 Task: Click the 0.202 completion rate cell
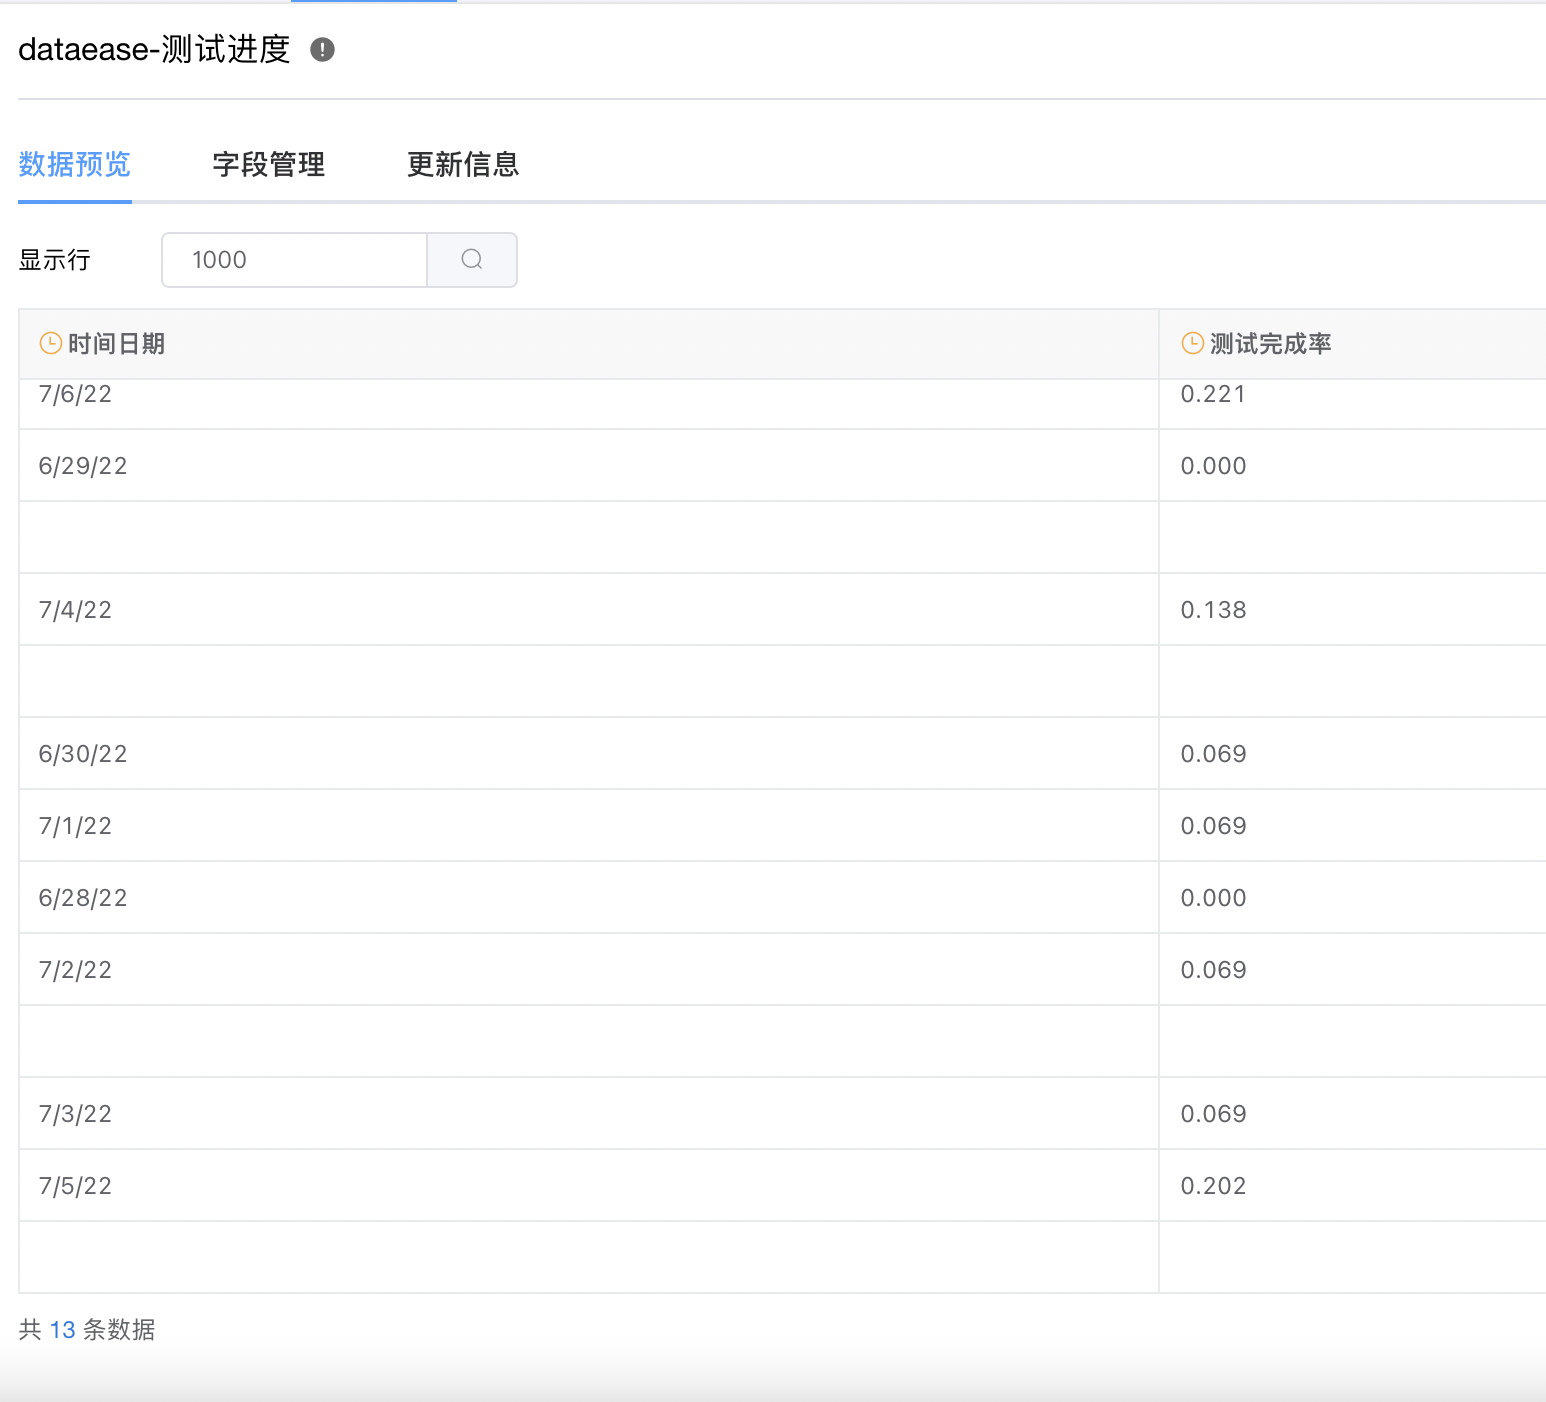1214,1185
